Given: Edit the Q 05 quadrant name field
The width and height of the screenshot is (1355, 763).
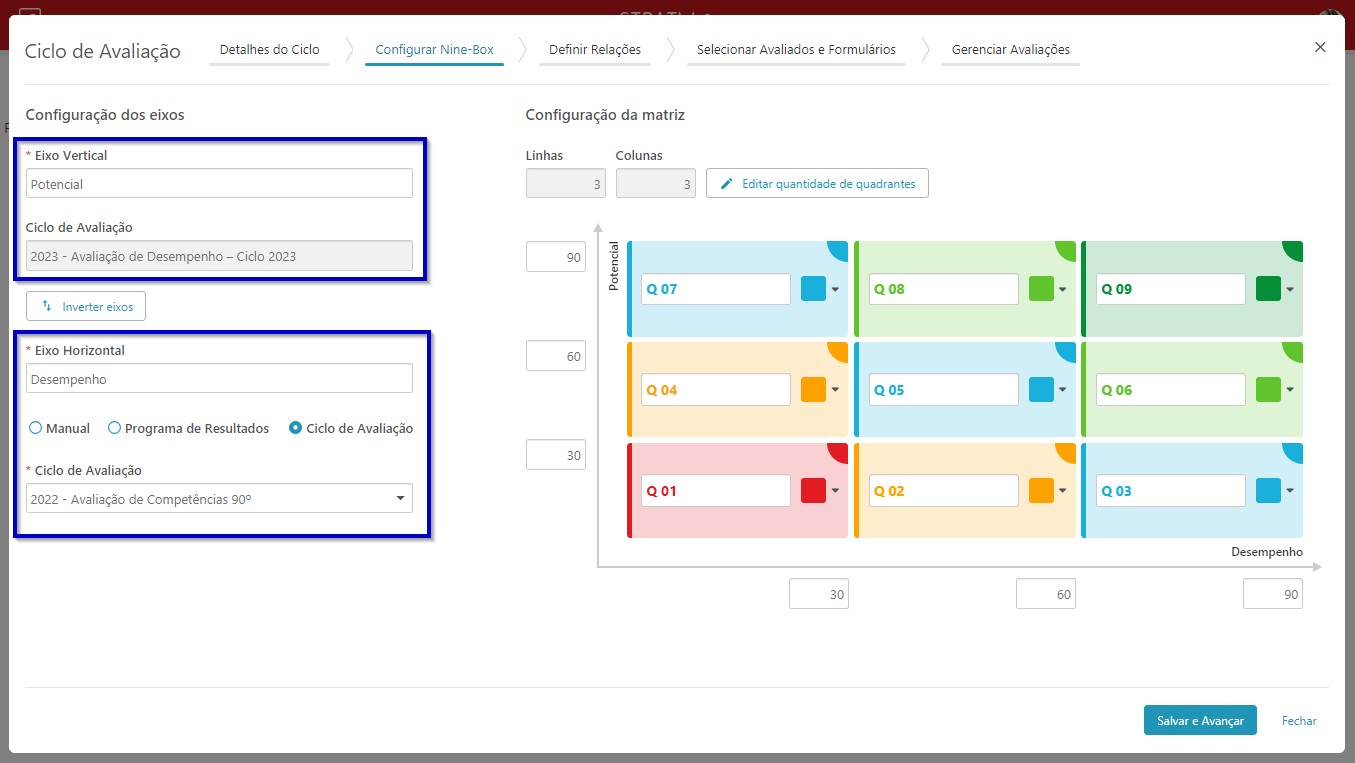Looking at the screenshot, I should [943, 390].
